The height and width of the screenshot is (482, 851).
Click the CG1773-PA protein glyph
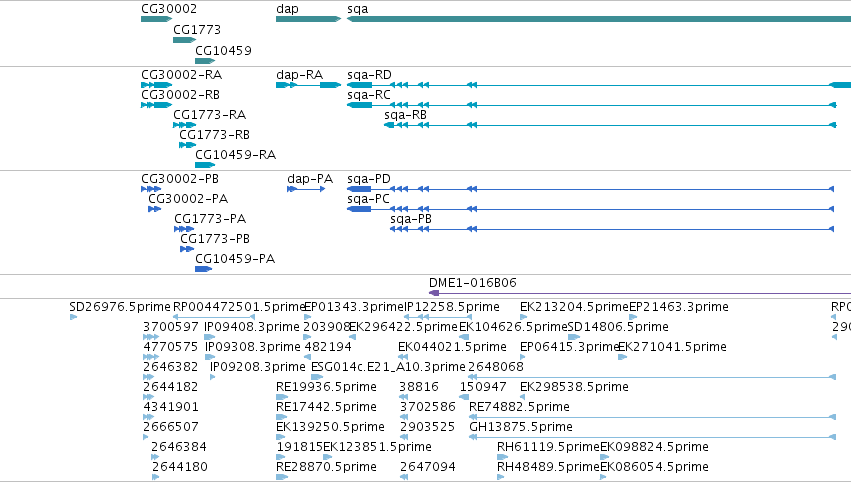click(x=184, y=230)
